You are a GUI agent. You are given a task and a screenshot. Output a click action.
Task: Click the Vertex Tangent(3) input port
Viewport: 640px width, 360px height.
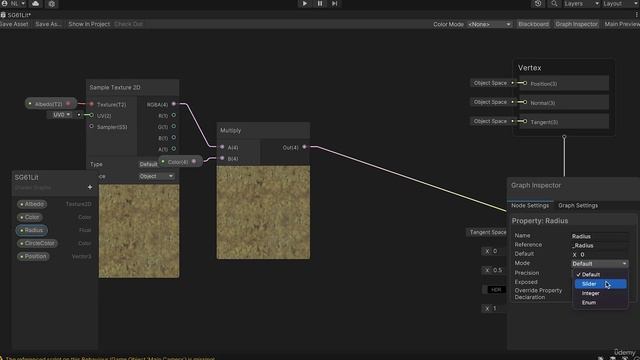(525, 121)
